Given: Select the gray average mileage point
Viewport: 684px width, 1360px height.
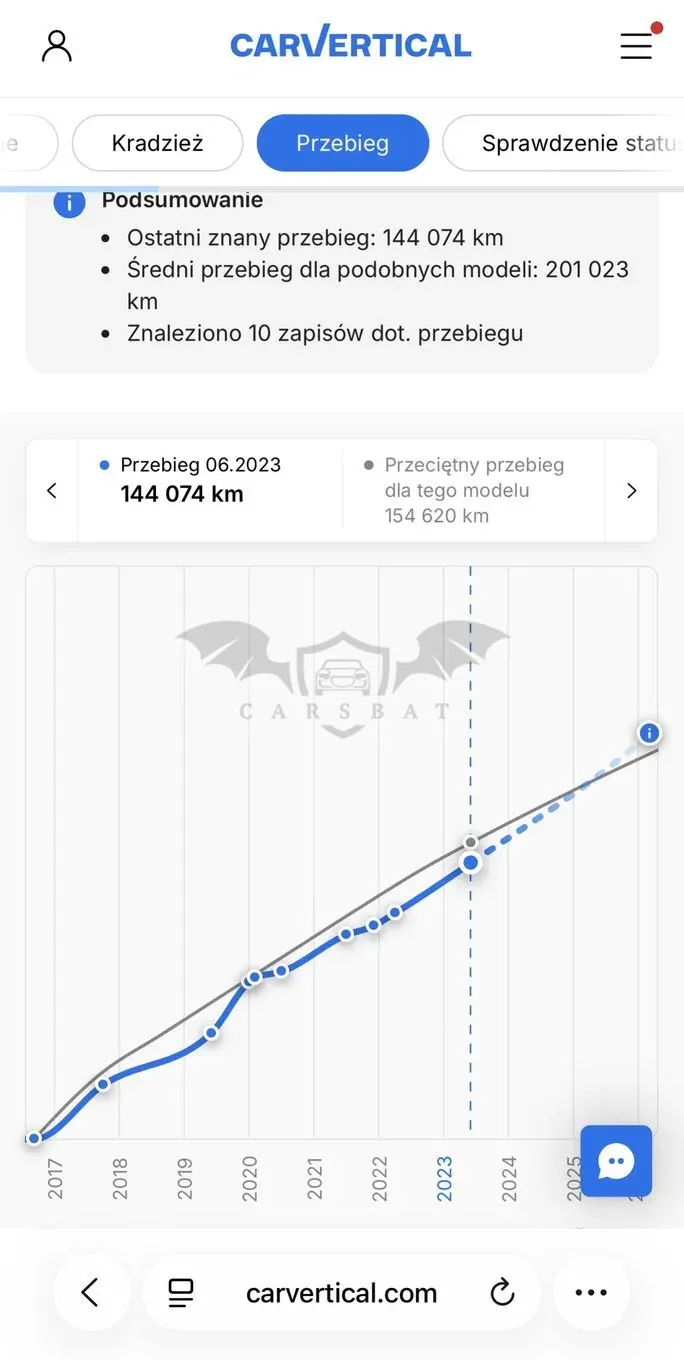Looking at the screenshot, I should (x=470, y=842).
